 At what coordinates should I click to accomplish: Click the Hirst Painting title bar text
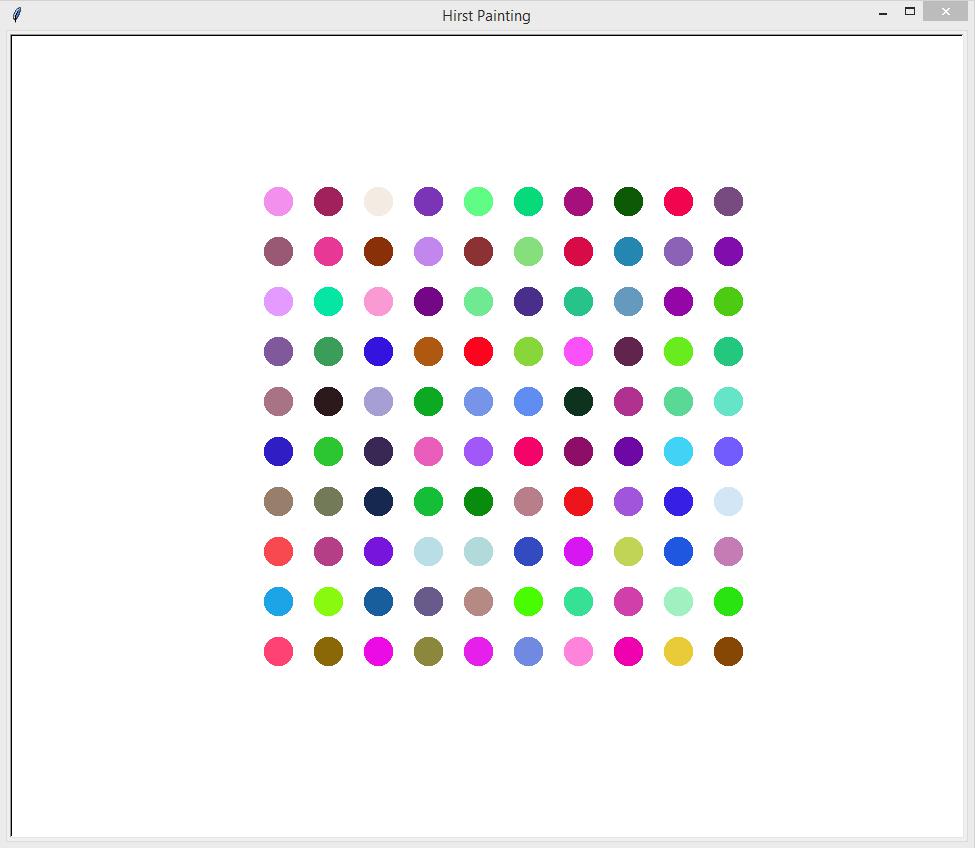(486, 16)
